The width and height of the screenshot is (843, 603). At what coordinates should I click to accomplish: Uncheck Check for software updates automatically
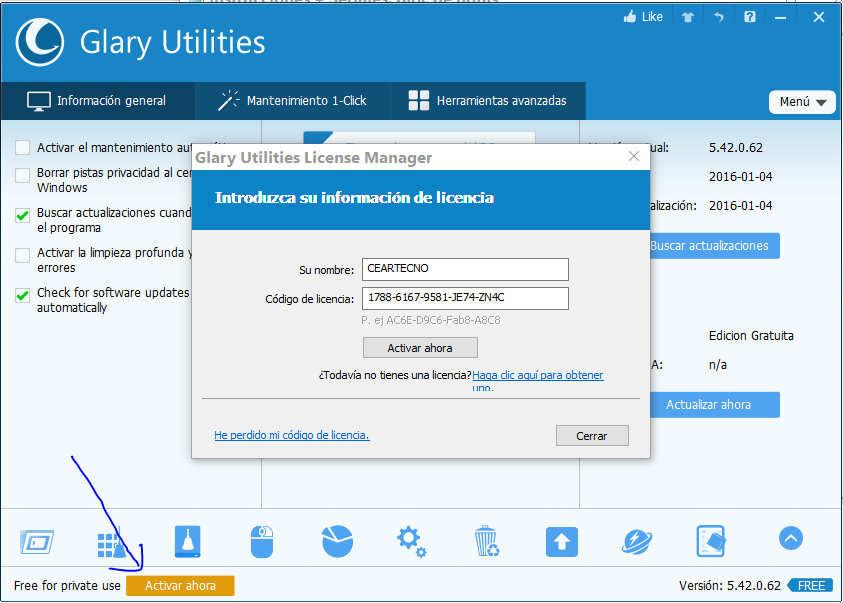23,295
